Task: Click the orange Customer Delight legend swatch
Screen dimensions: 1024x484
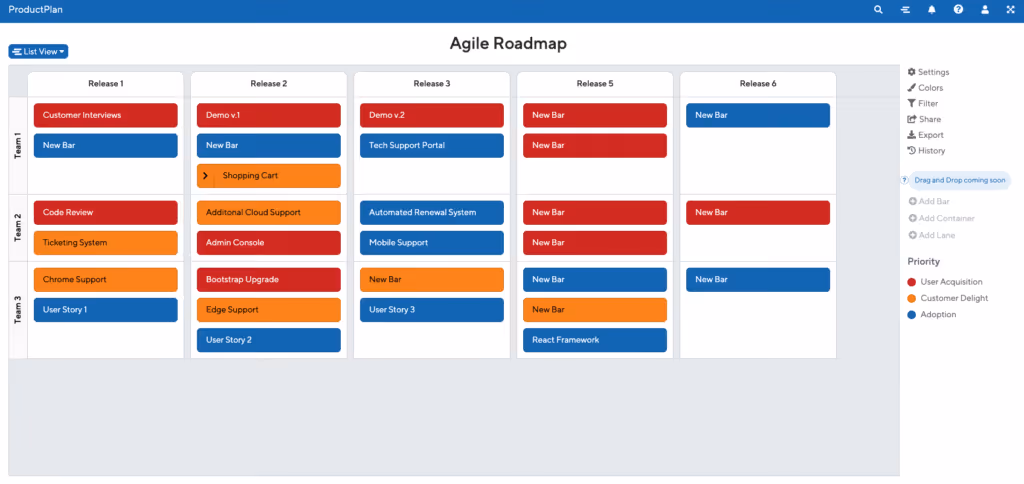Action: tap(912, 298)
